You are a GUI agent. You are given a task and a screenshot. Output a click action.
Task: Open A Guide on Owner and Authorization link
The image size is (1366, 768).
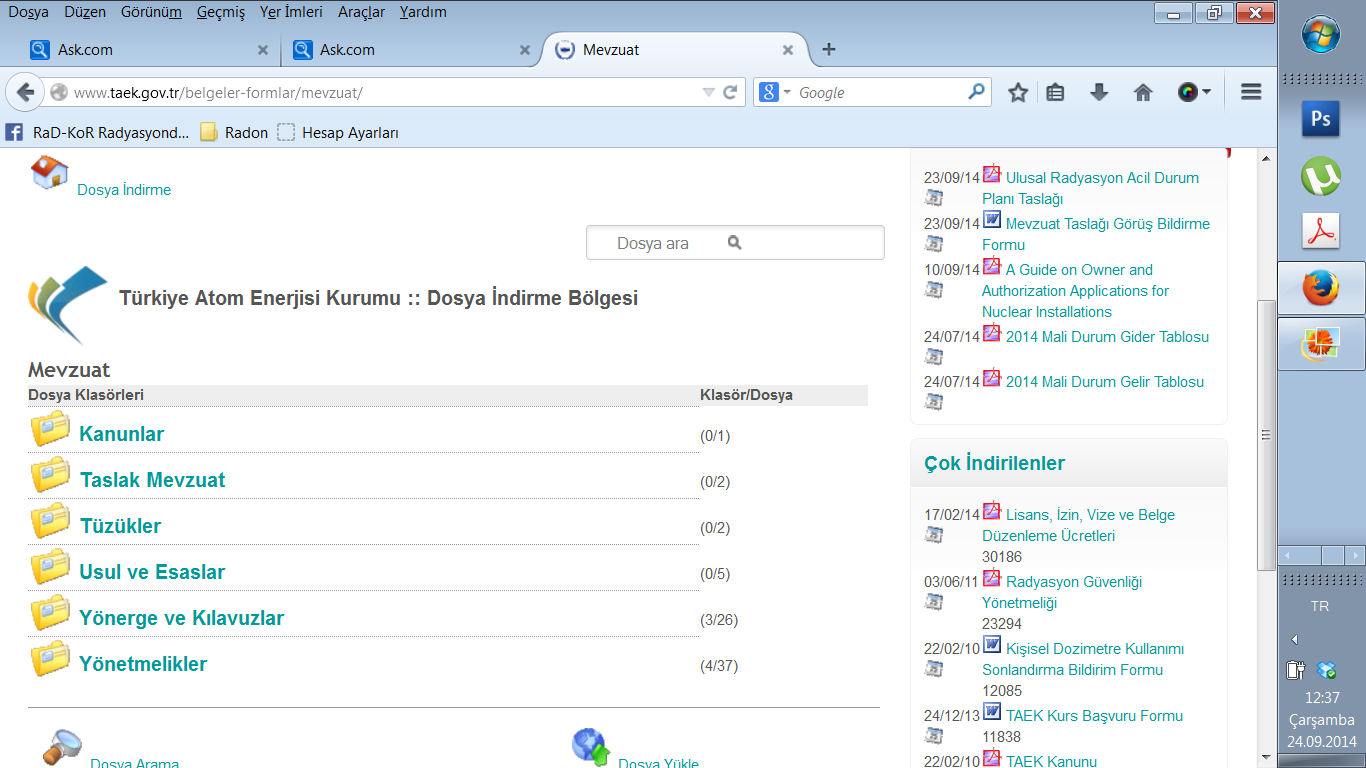pos(1075,290)
